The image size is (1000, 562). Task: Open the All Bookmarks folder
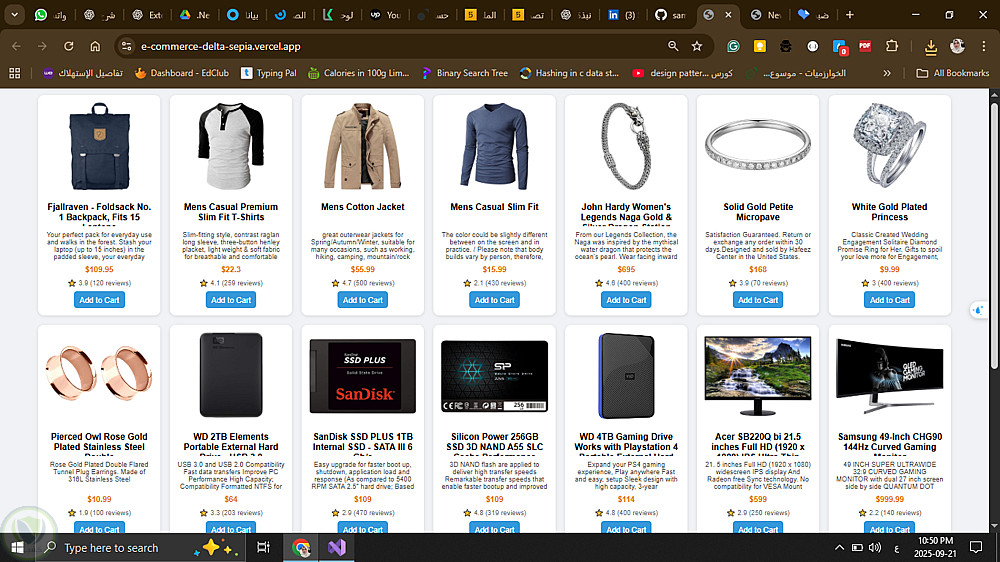click(953, 73)
